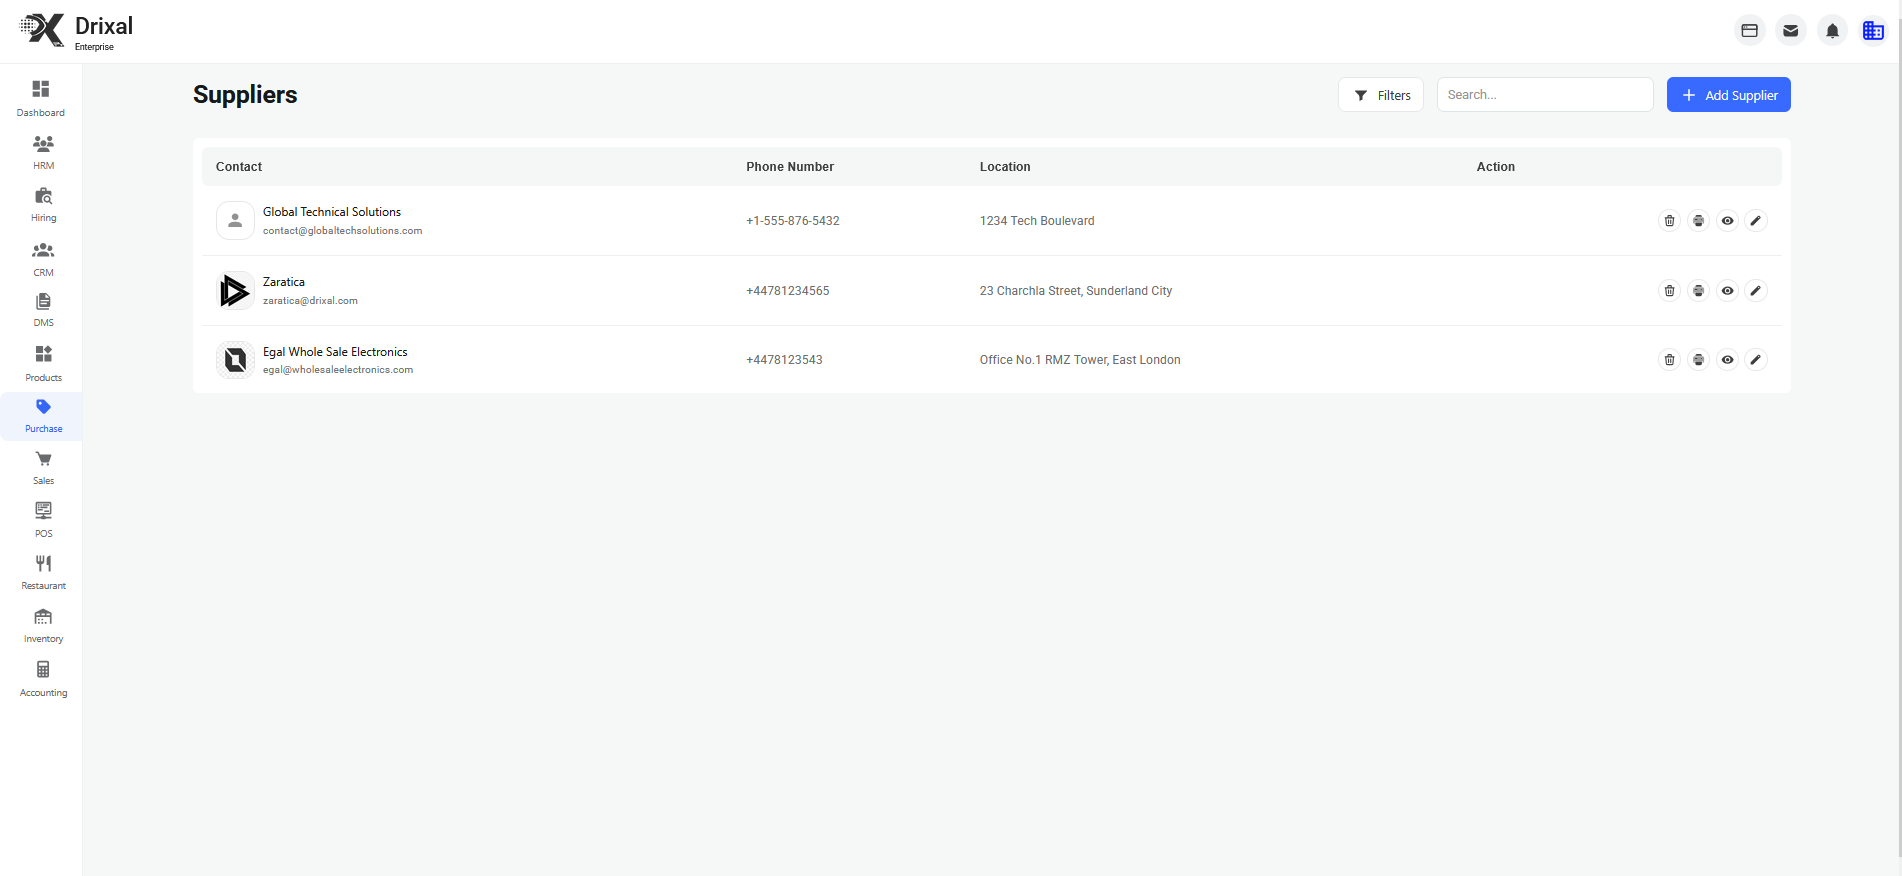
Task: Click the Add Supplier button
Action: [x=1728, y=95]
